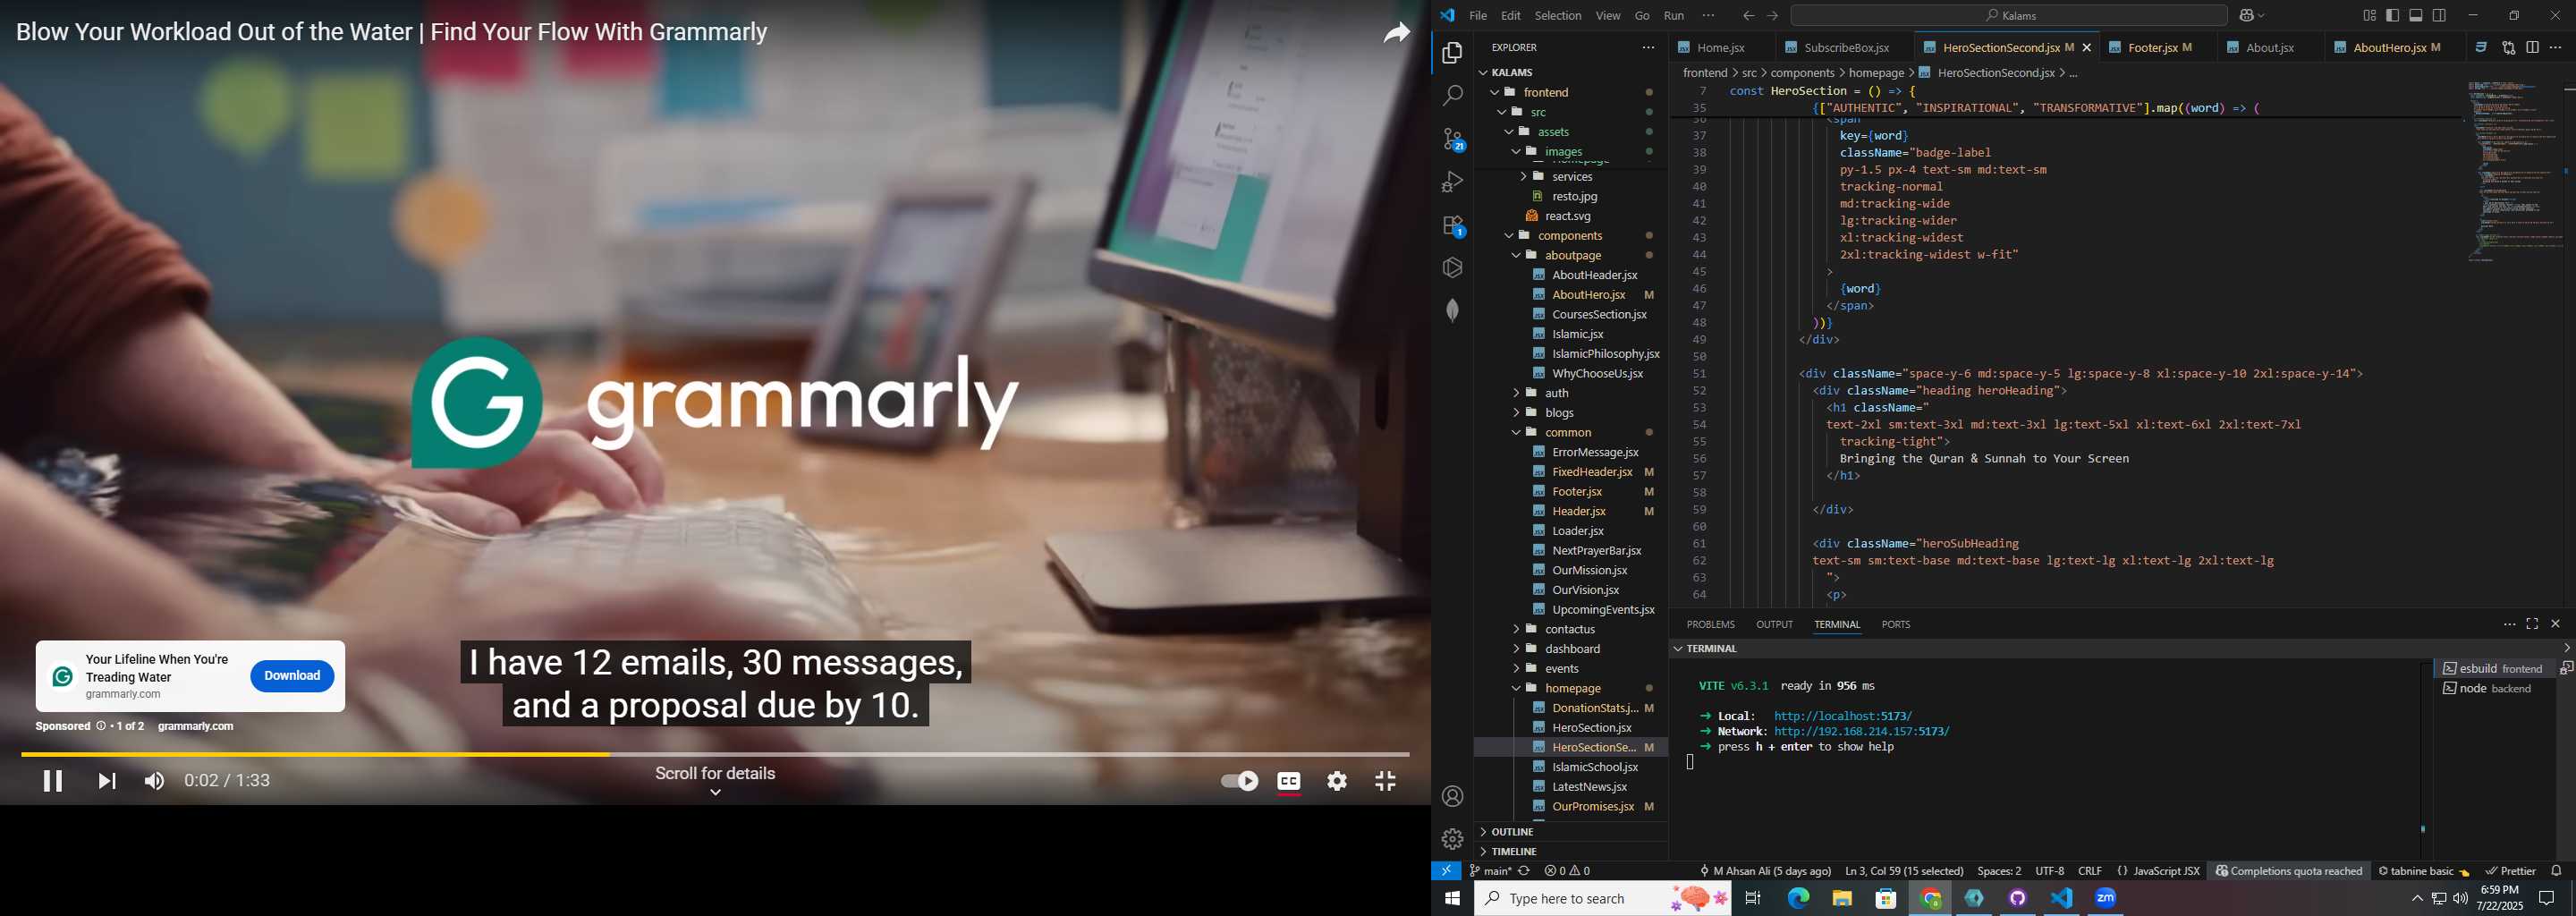Open Customize Layout icon

click(2369, 15)
